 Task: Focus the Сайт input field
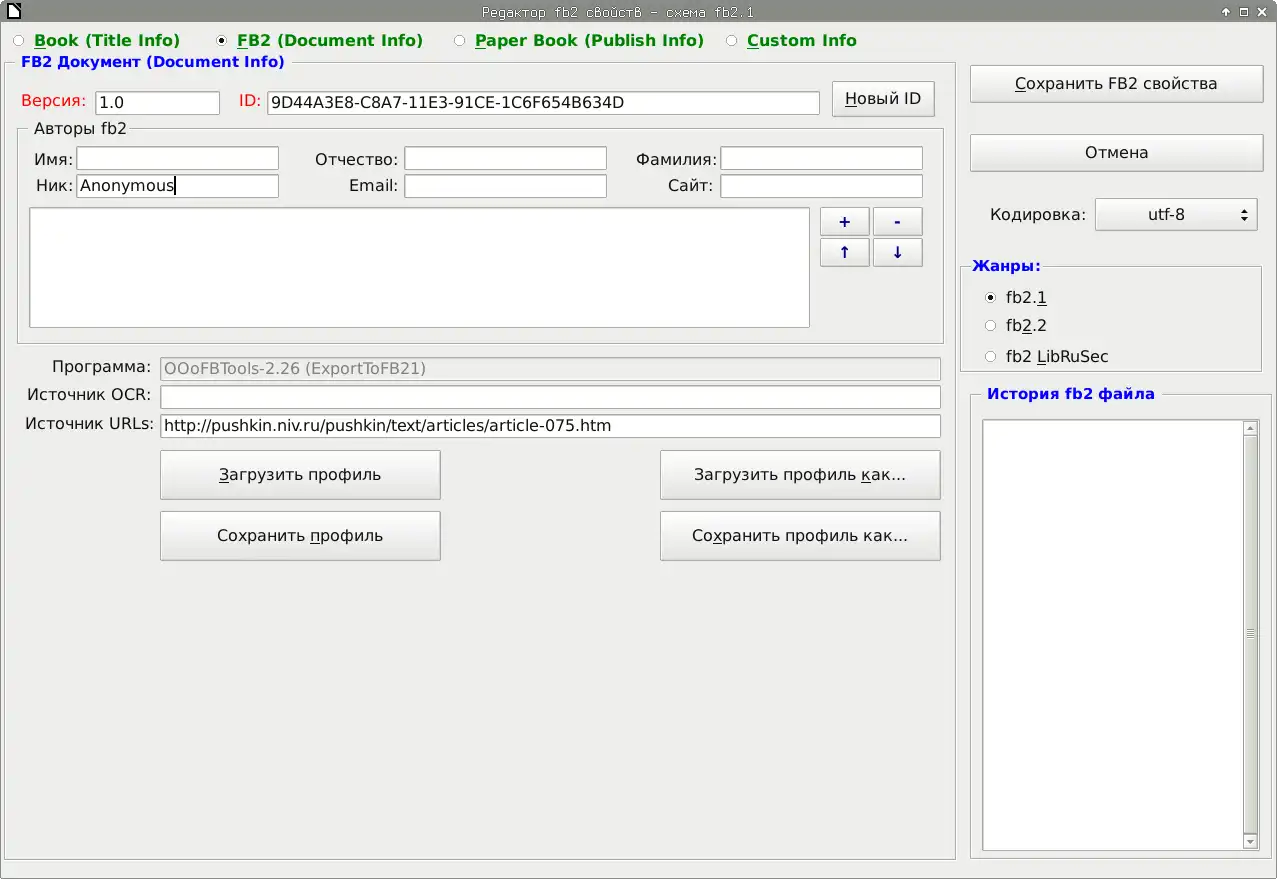pos(821,186)
